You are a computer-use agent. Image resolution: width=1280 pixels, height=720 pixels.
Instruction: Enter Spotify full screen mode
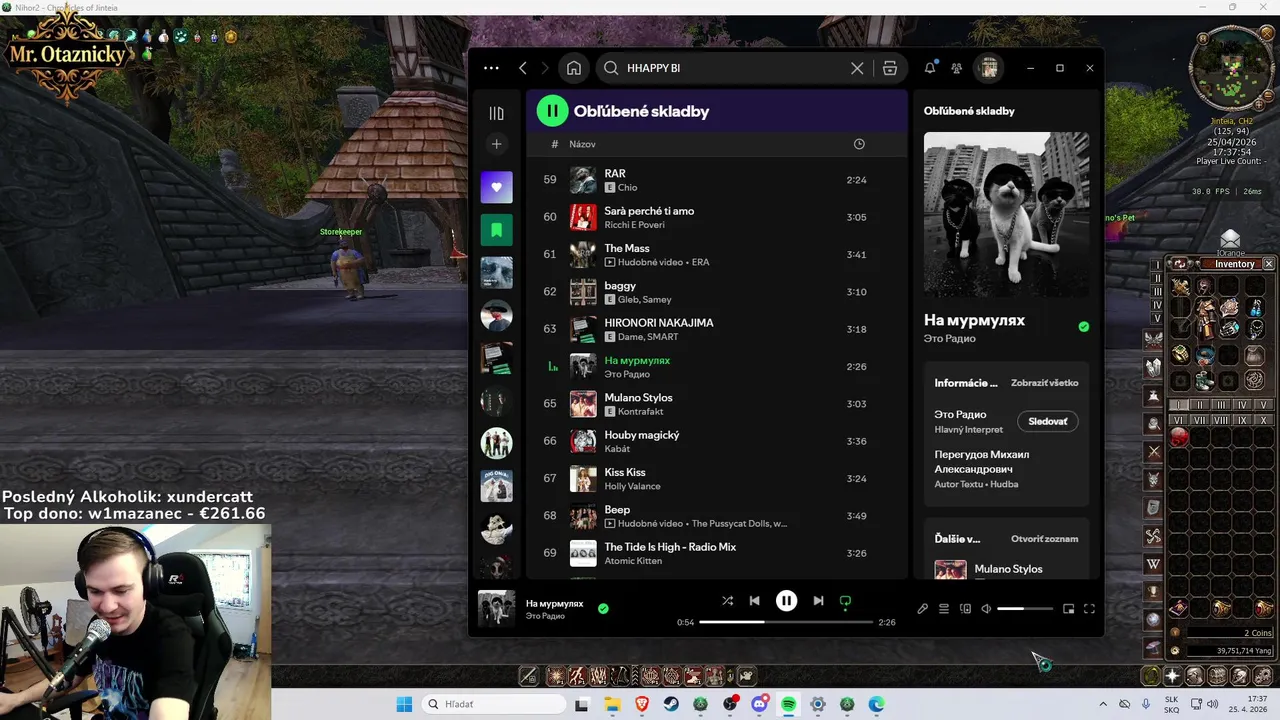1089,608
